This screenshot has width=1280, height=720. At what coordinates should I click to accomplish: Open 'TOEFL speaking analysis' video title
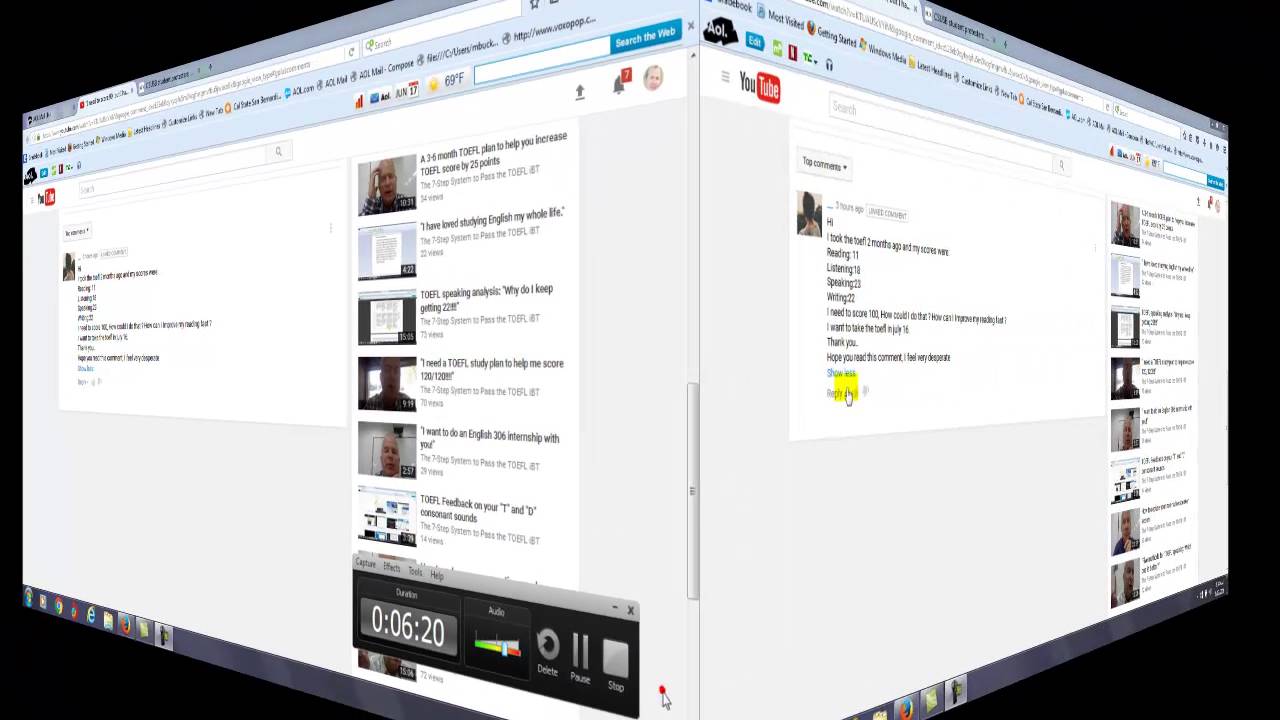tap(486, 298)
